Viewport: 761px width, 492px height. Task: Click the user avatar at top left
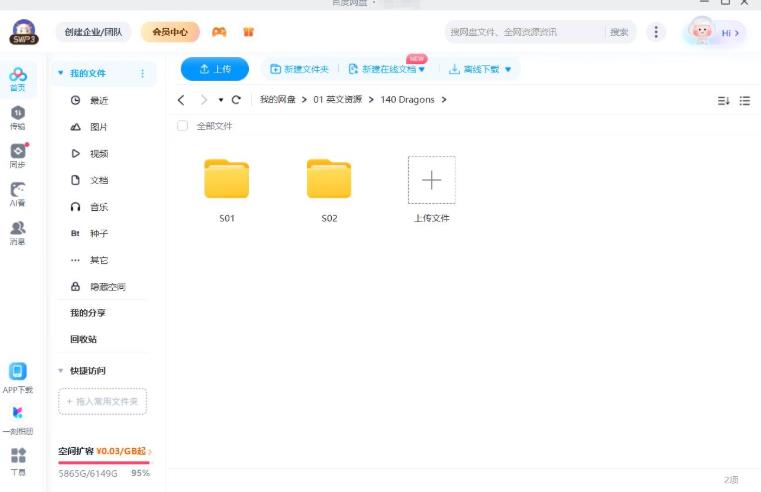[24, 32]
